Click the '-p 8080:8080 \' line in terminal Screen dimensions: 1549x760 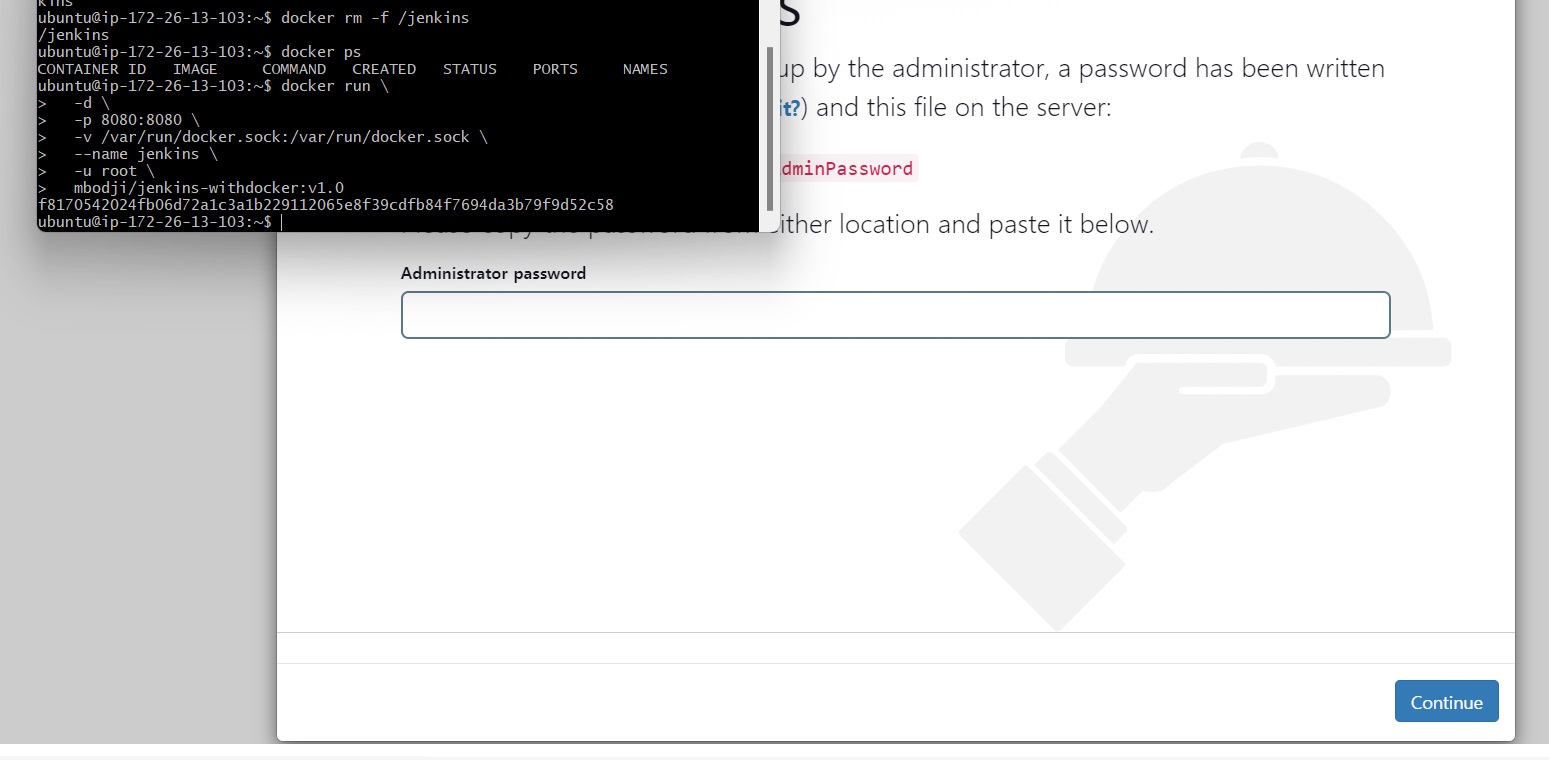(119, 120)
